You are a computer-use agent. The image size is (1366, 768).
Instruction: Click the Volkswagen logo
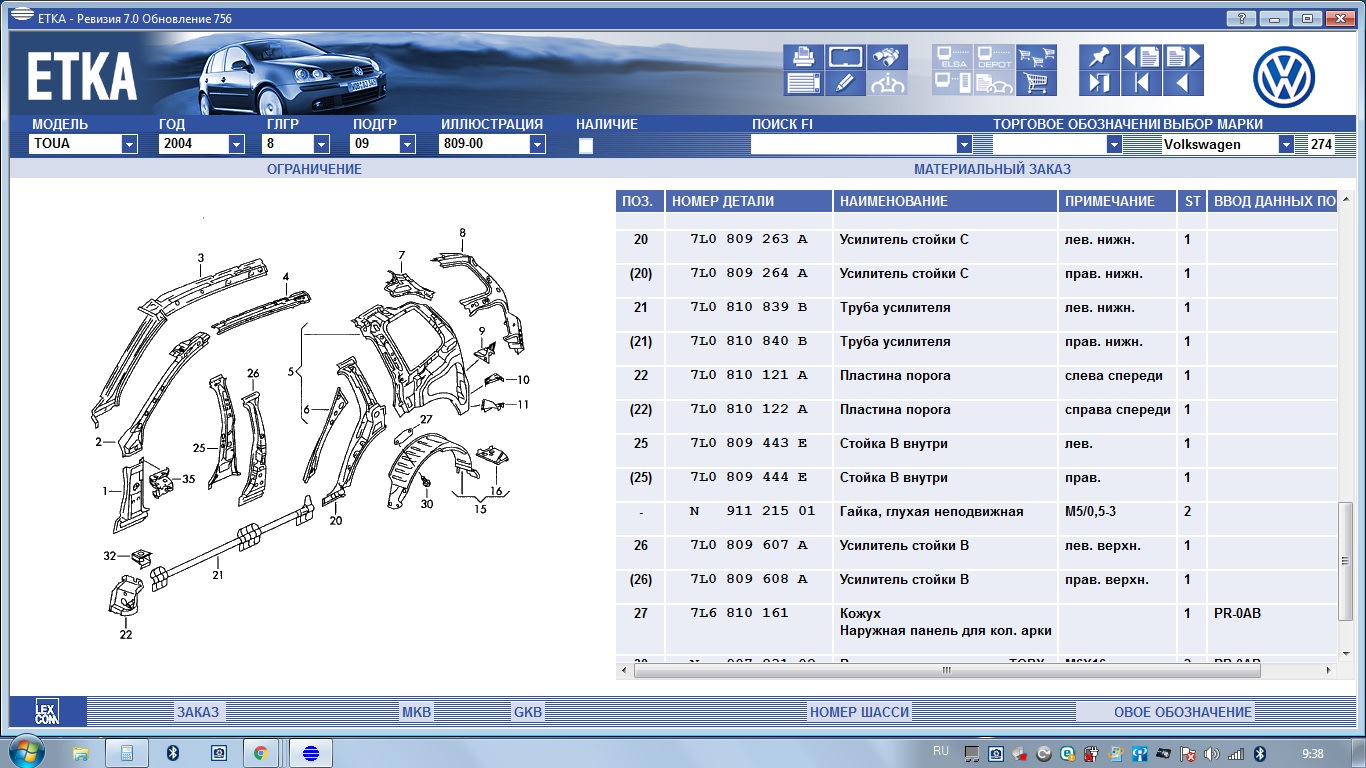point(1284,77)
